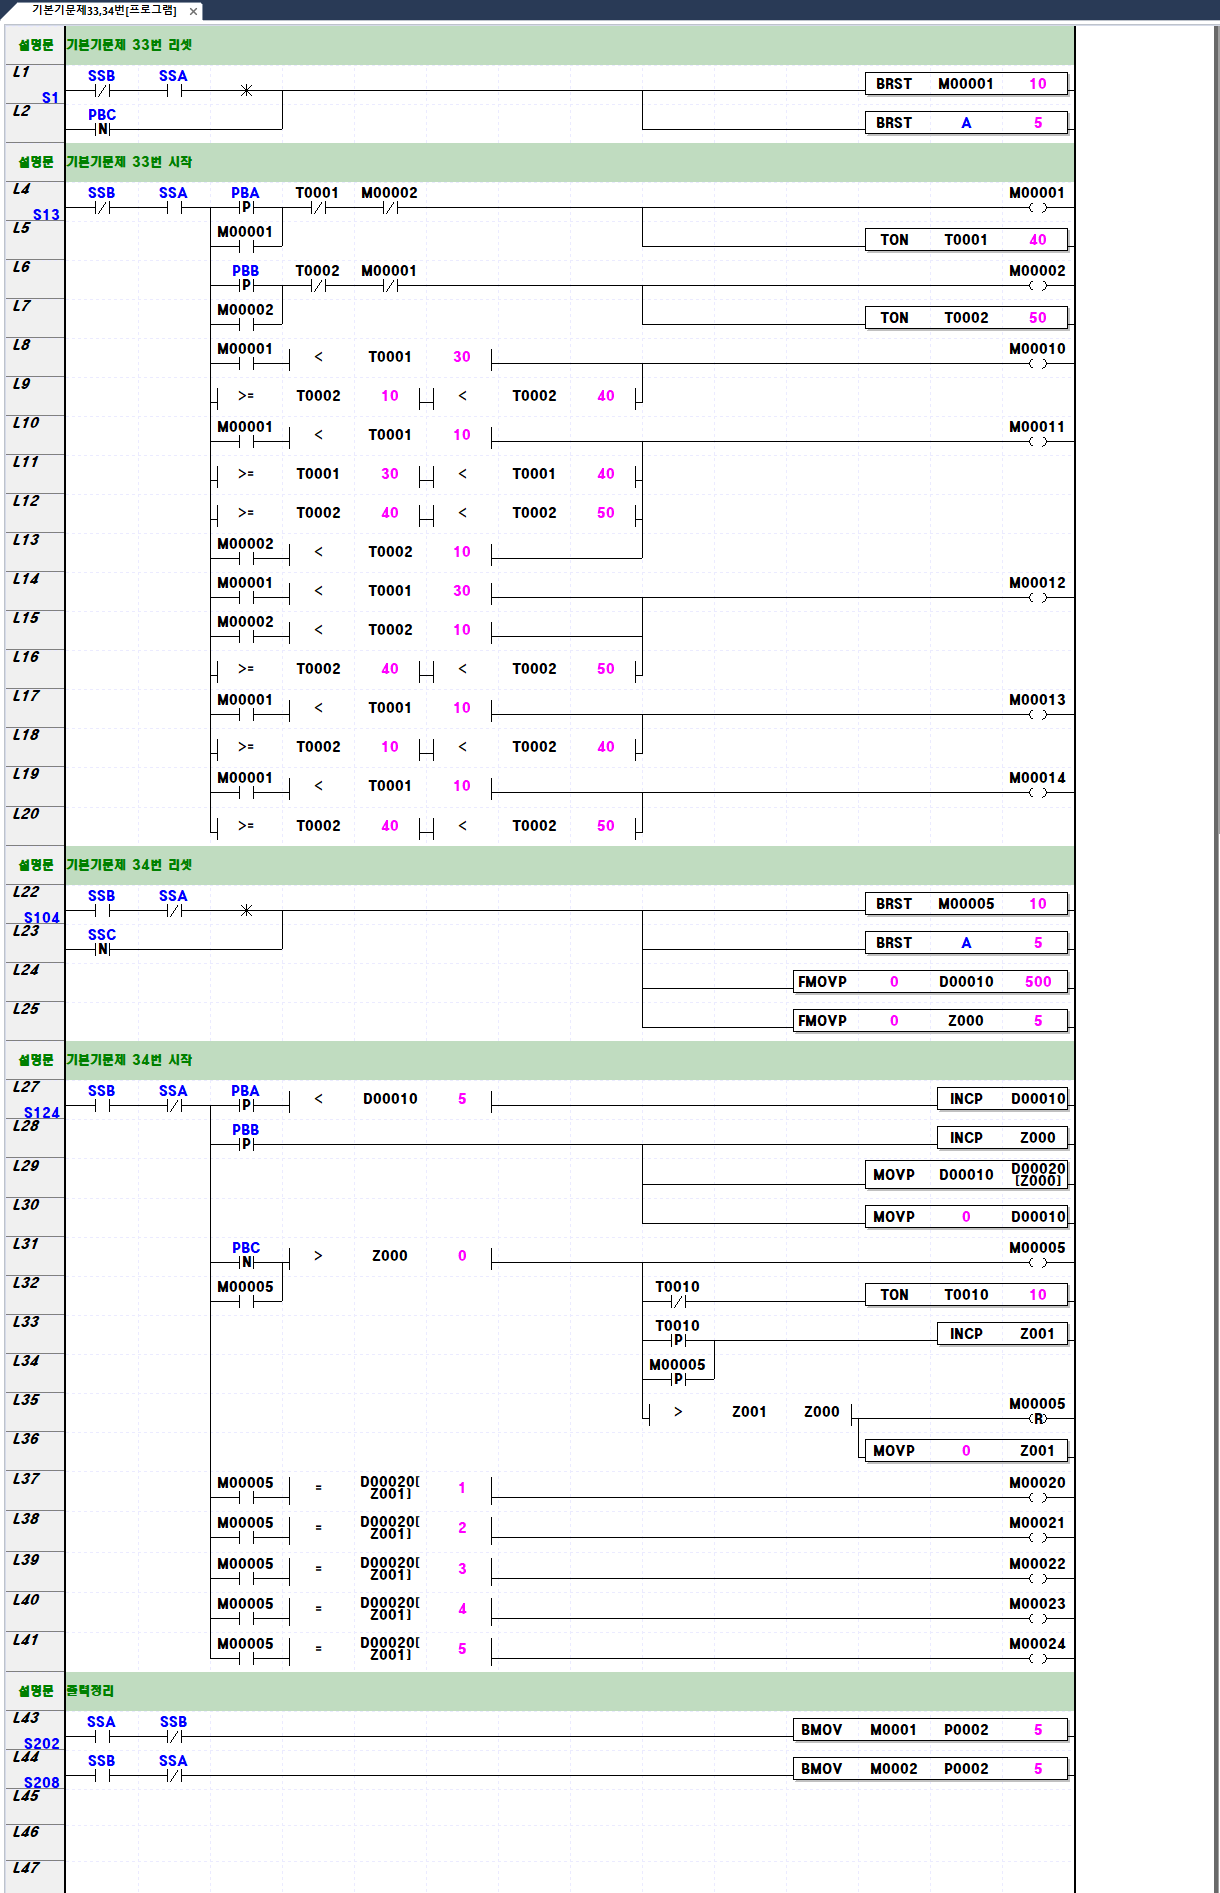Click the M00005 reset coil on L35
The height and width of the screenshot is (1893, 1220).
click(x=1038, y=1418)
